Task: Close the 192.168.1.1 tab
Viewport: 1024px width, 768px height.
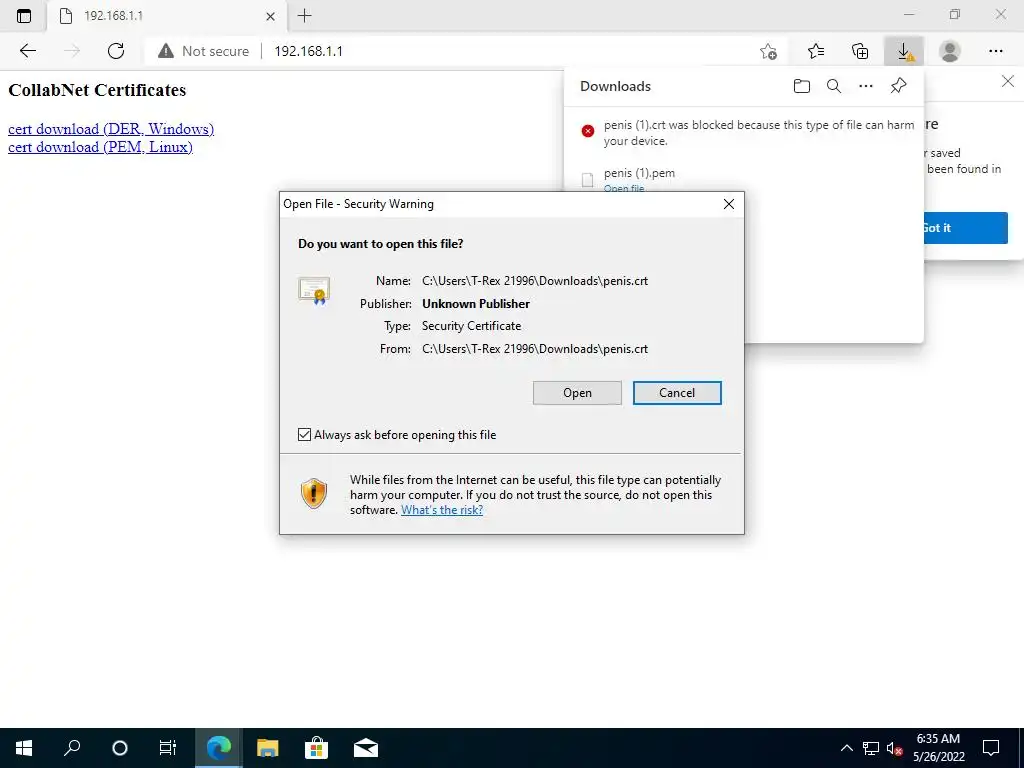Action: point(270,16)
